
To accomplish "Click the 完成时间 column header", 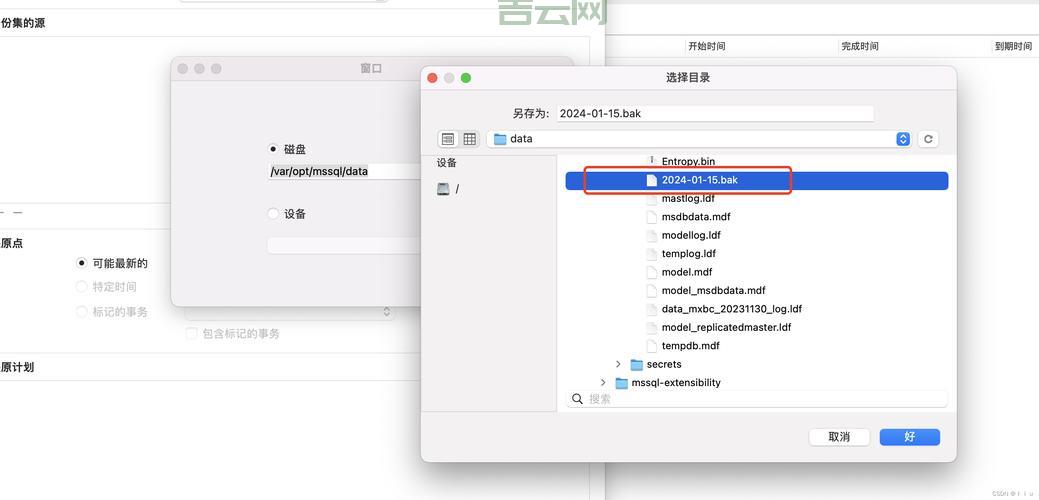I will (860, 46).
